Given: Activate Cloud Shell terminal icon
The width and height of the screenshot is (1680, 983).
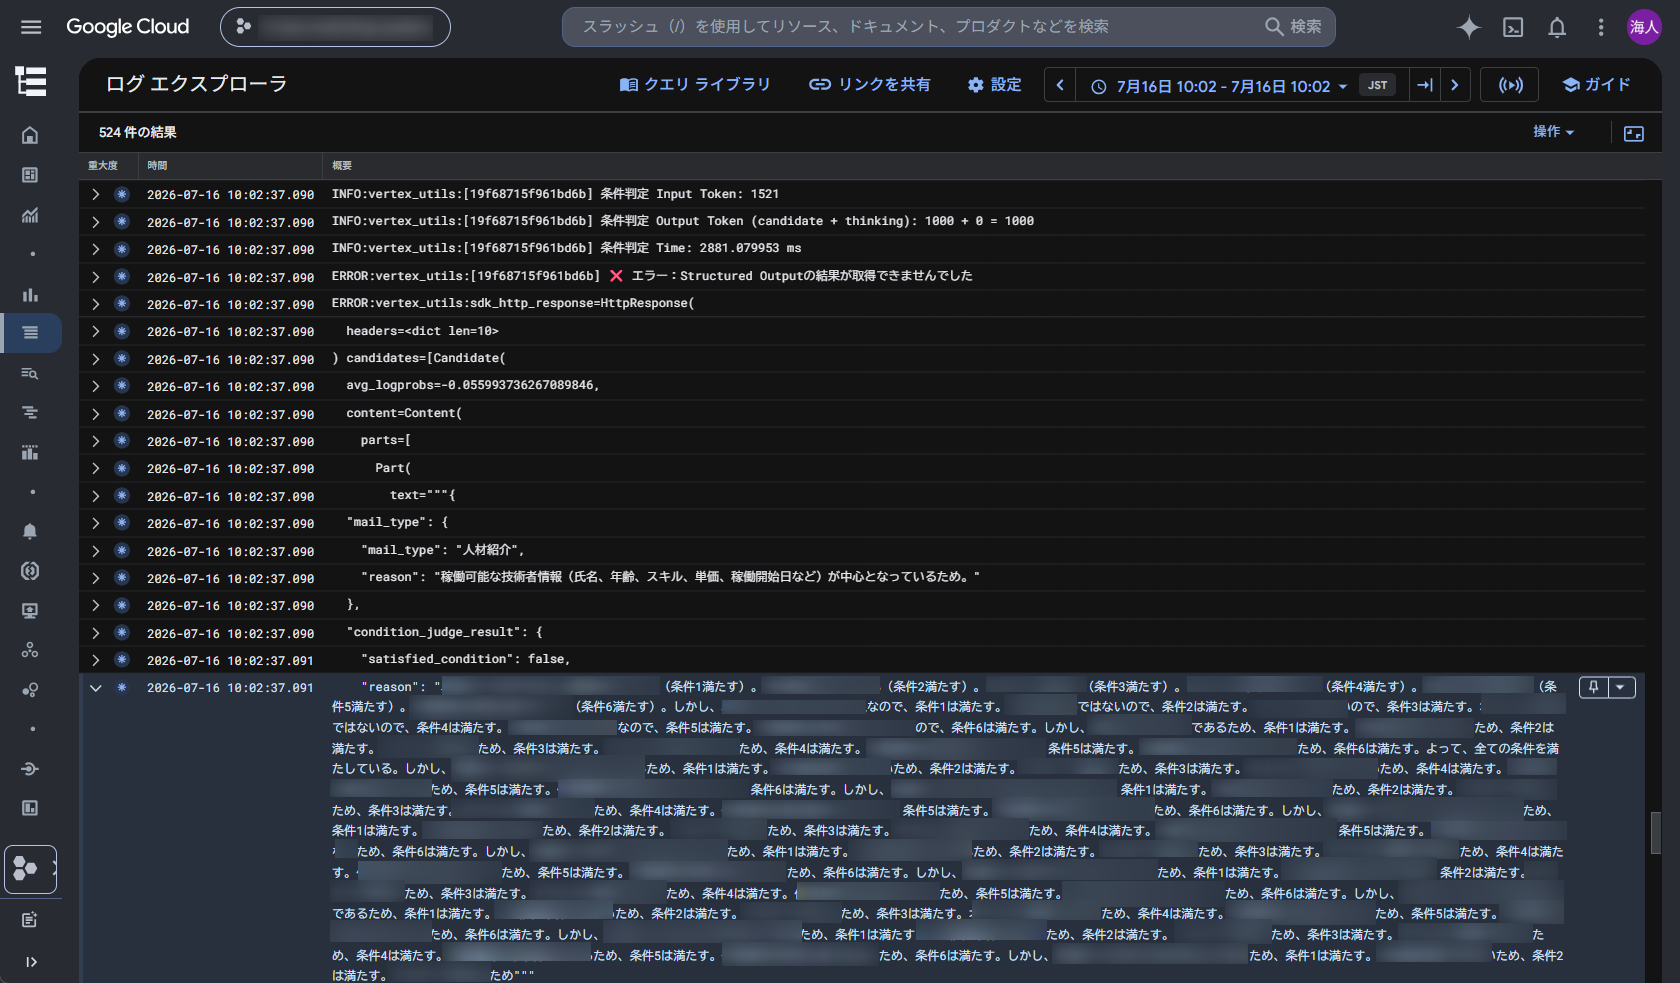Looking at the screenshot, I should click(1513, 27).
